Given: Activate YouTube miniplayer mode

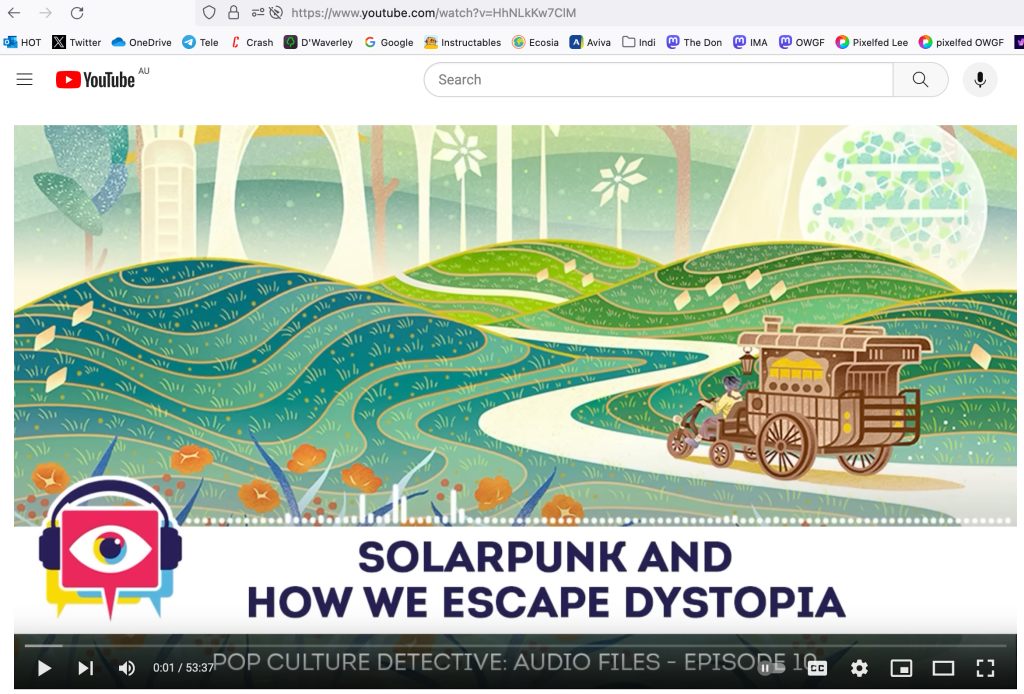Looking at the screenshot, I should pos(901,668).
